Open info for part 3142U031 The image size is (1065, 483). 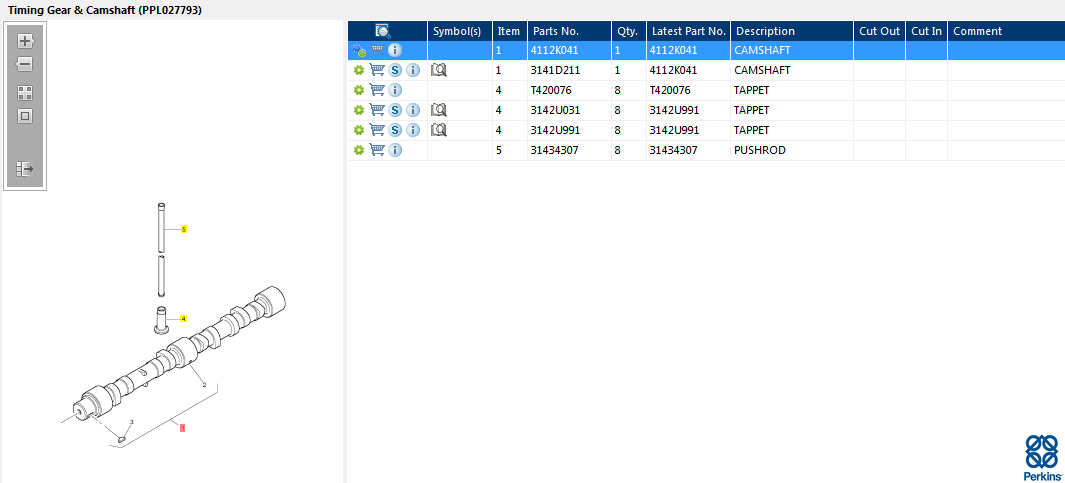(413, 110)
